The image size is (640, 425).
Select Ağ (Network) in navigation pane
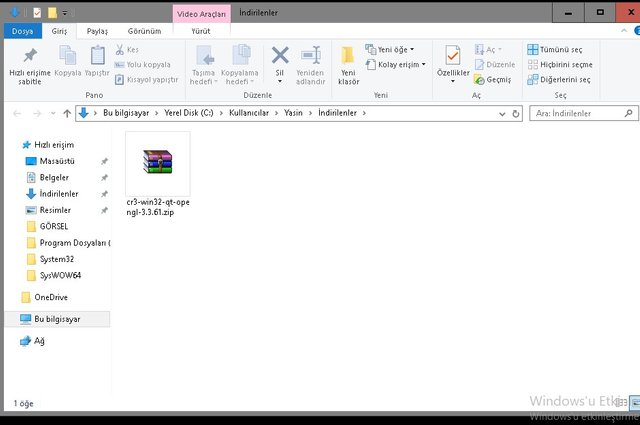(32, 340)
